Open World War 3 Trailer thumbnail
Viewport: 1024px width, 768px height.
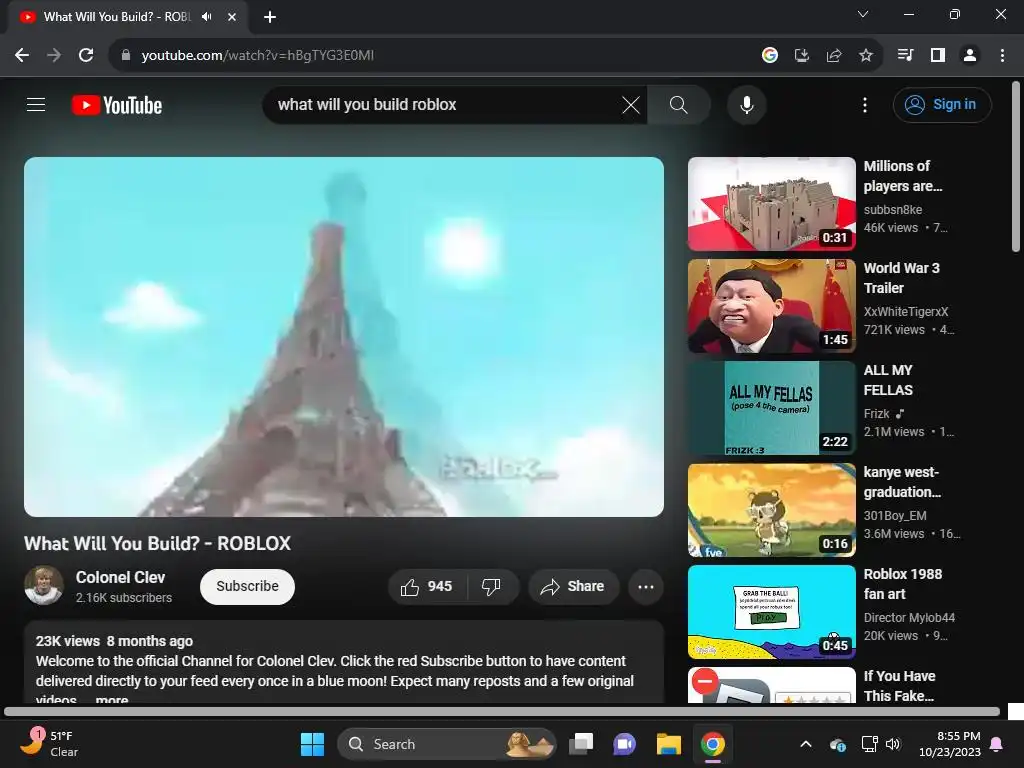point(771,306)
